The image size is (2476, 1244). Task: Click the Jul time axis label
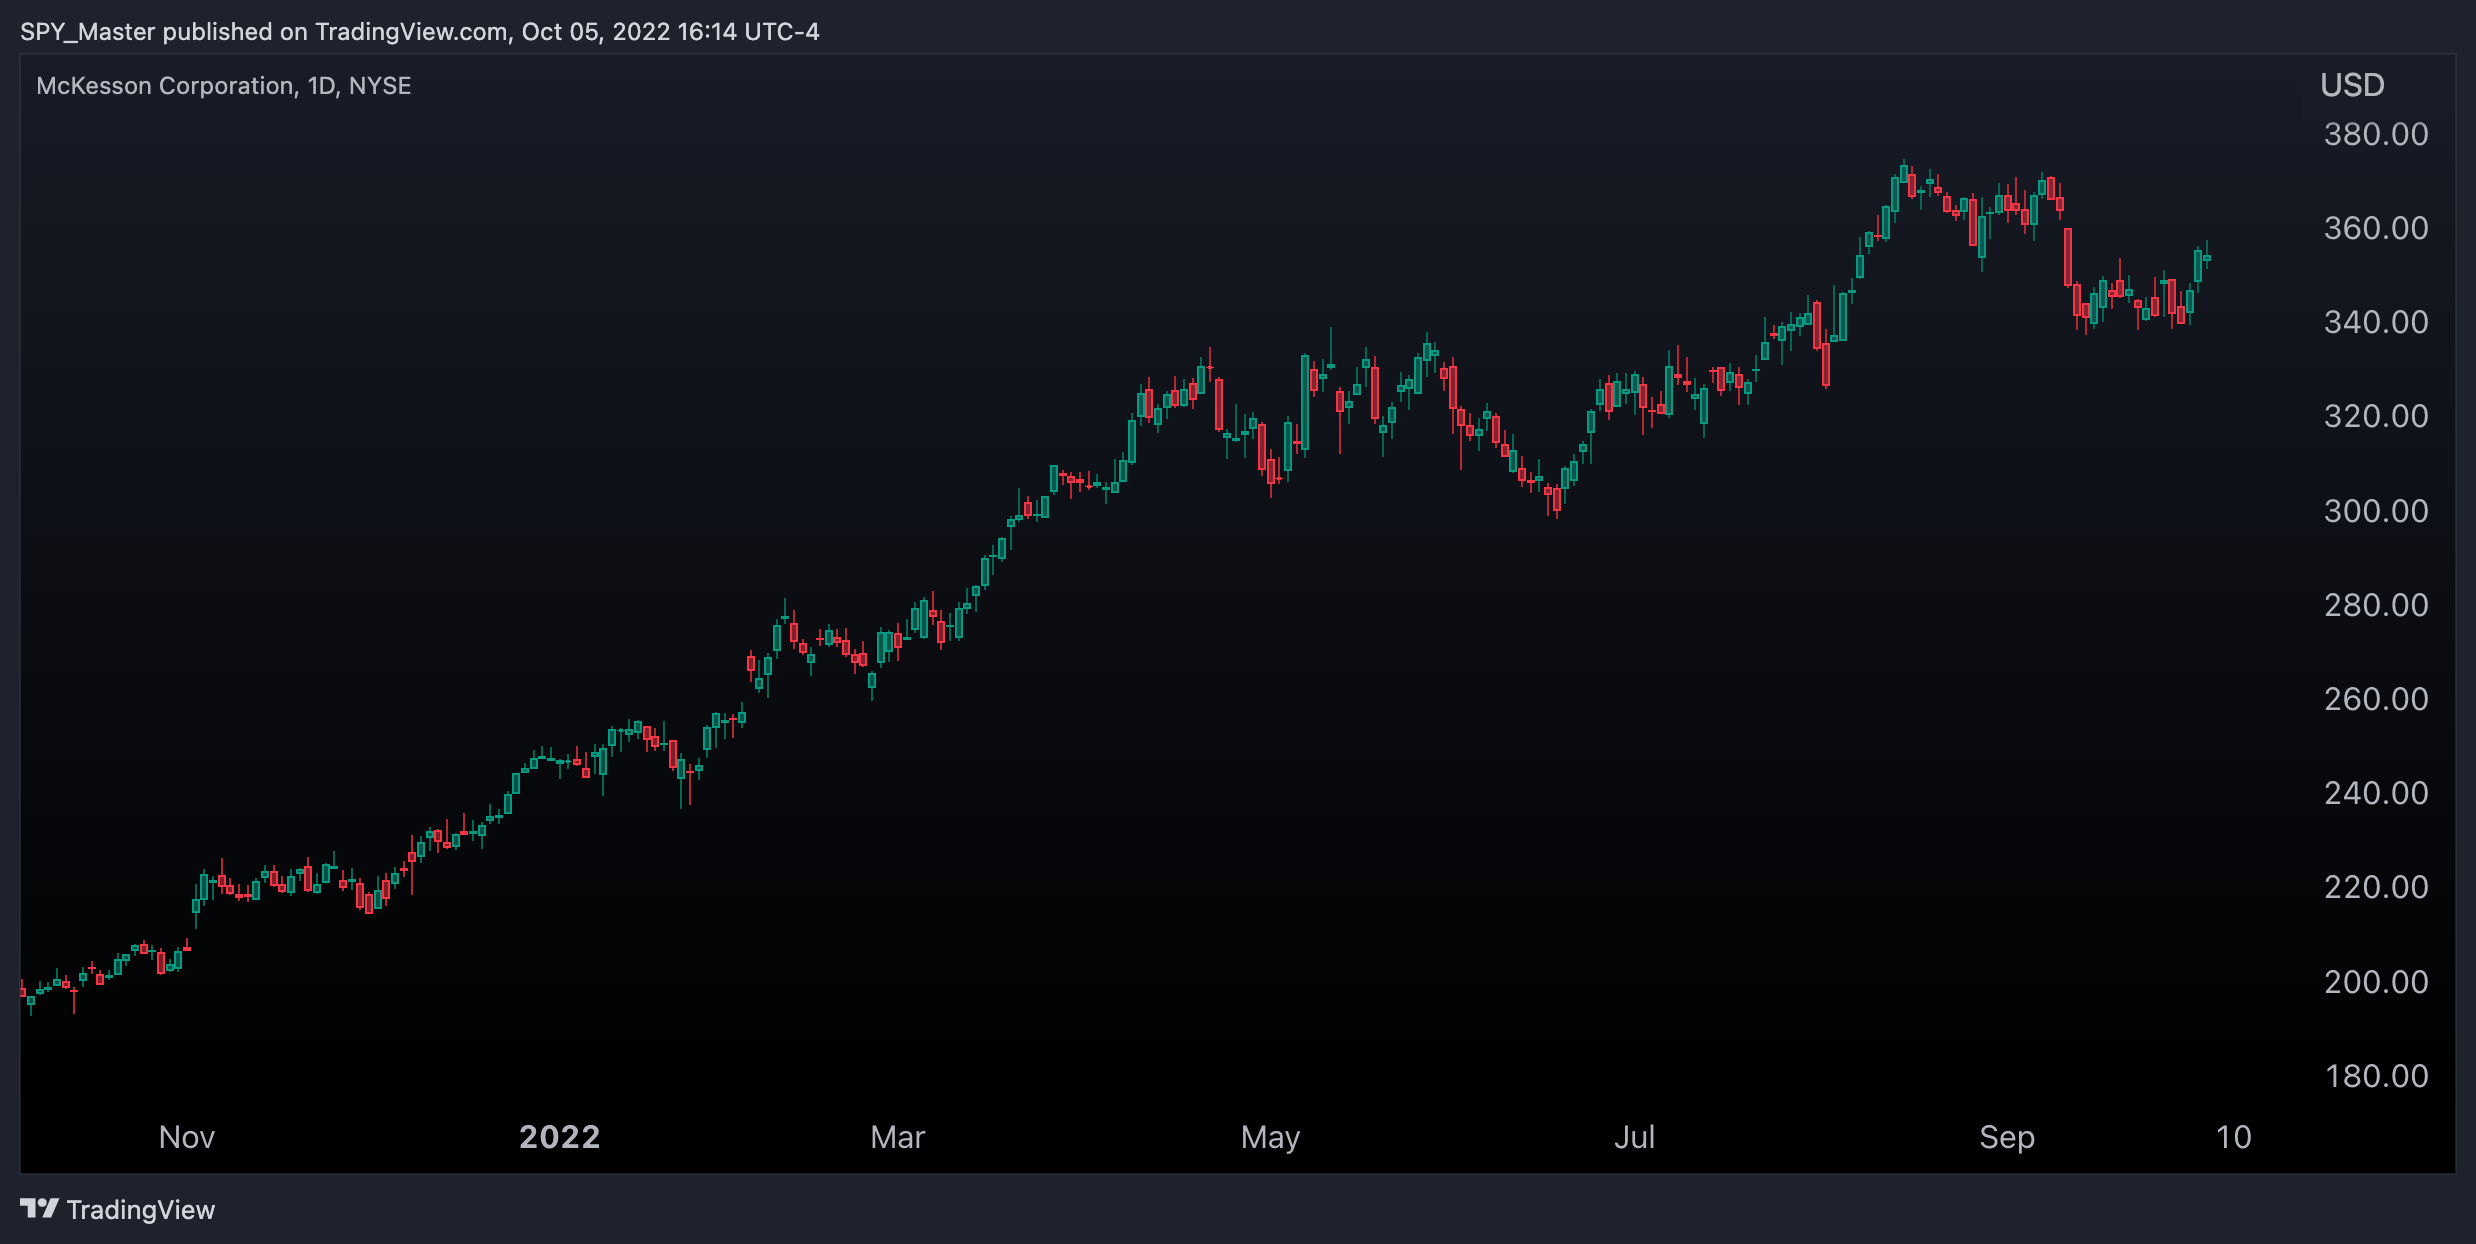(1635, 1137)
